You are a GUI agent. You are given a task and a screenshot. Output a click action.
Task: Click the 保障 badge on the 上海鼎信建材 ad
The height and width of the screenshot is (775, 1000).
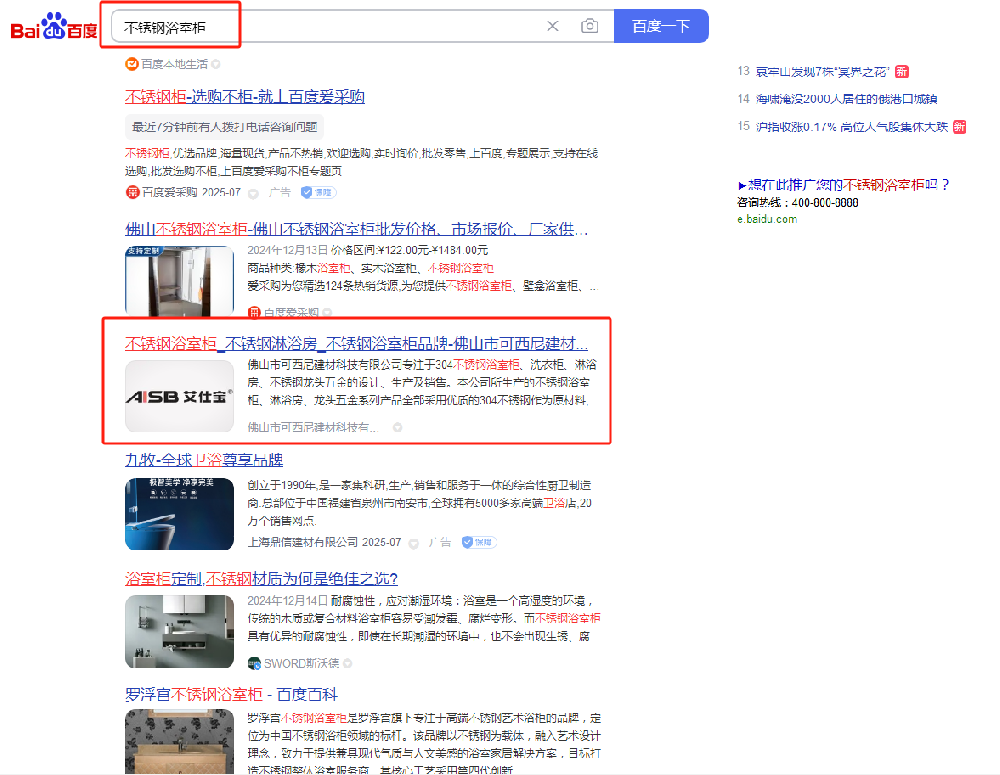click(479, 542)
